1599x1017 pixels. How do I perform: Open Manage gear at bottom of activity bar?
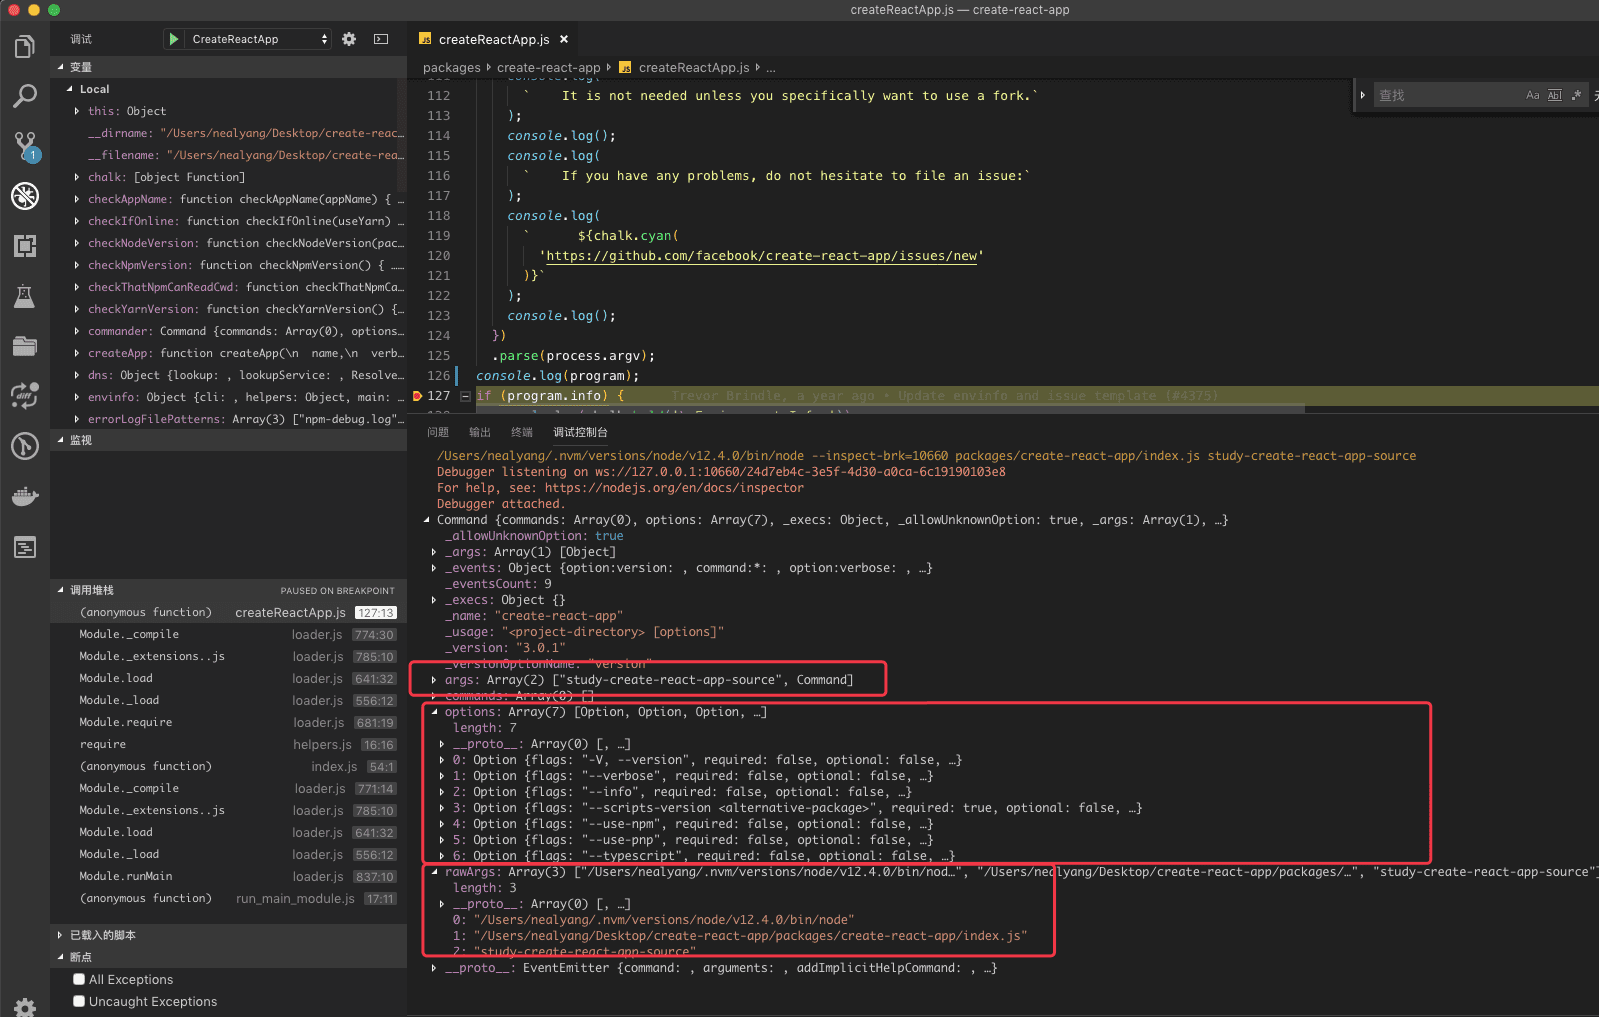25,1007
